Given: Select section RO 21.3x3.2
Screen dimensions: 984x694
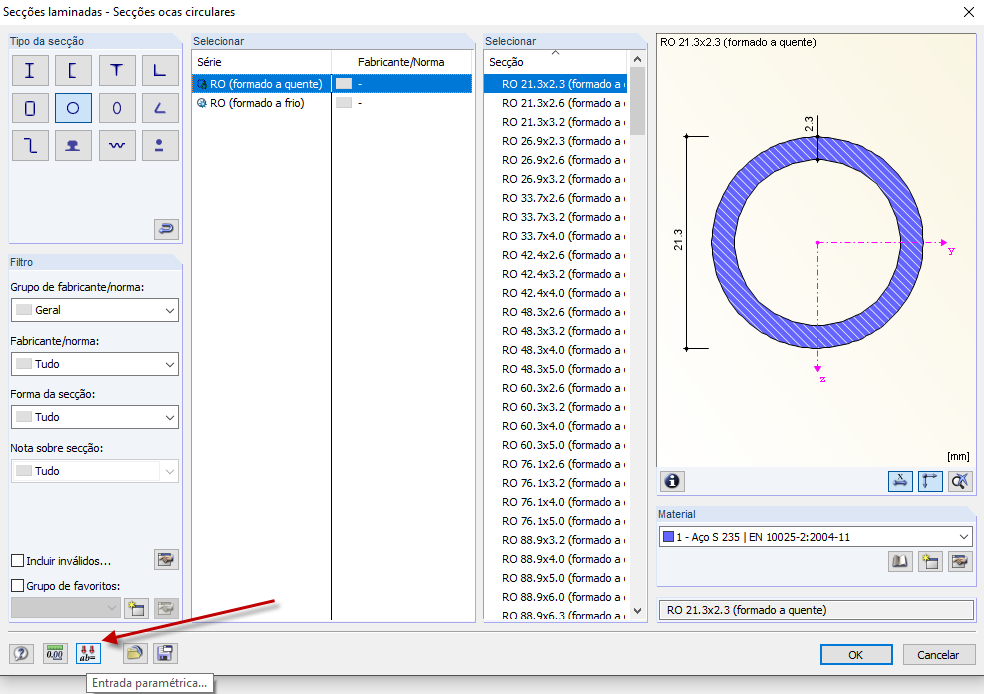Looking at the screenshot, I should 555,122.
